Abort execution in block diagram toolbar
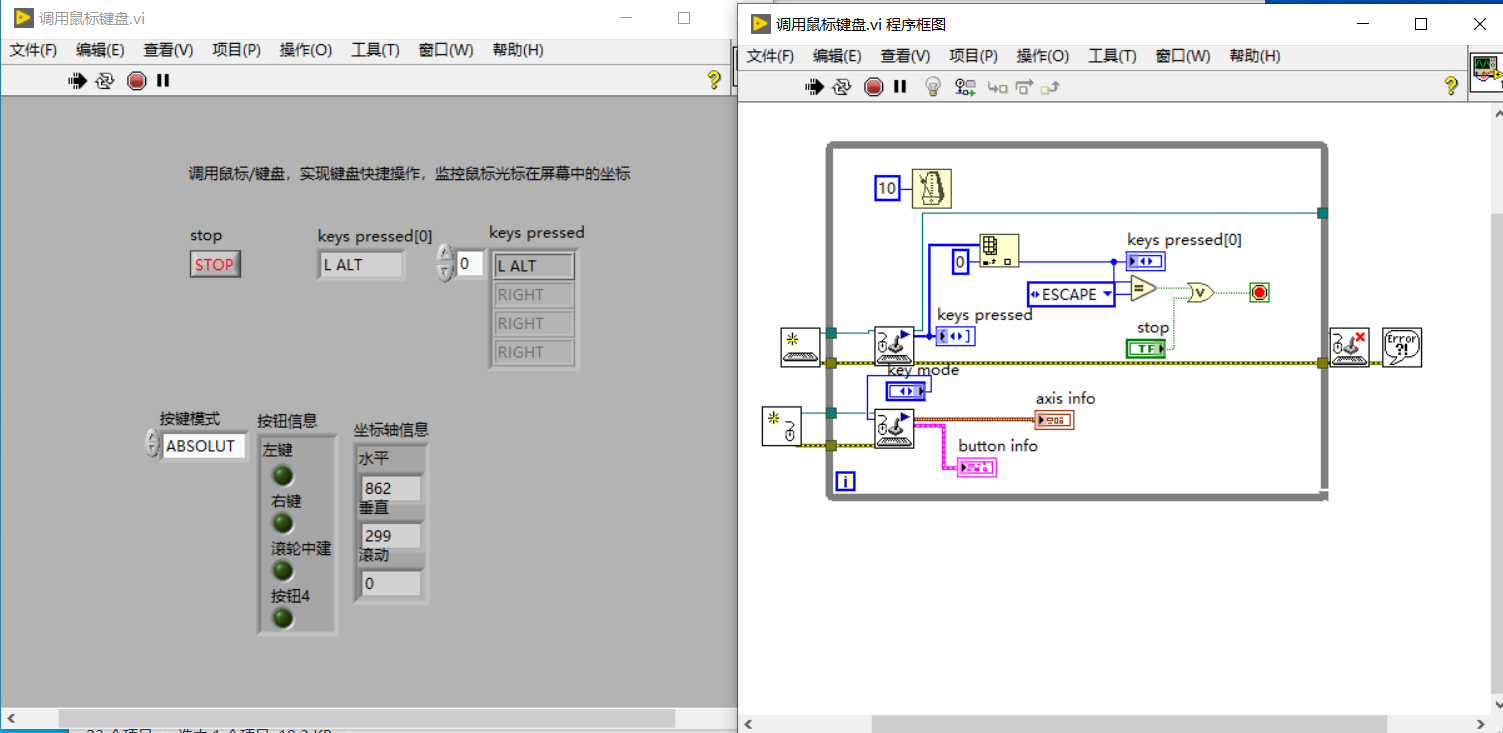 pyautogui.click(x=874, y=87)
